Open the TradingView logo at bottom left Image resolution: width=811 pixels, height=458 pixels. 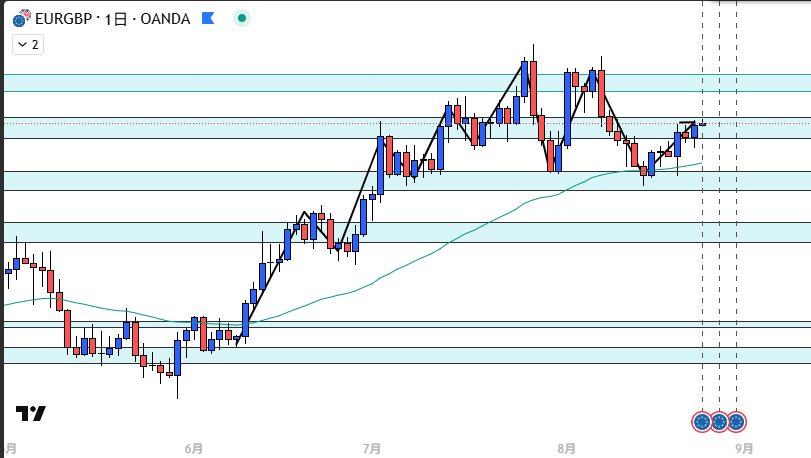pos(31,414)
